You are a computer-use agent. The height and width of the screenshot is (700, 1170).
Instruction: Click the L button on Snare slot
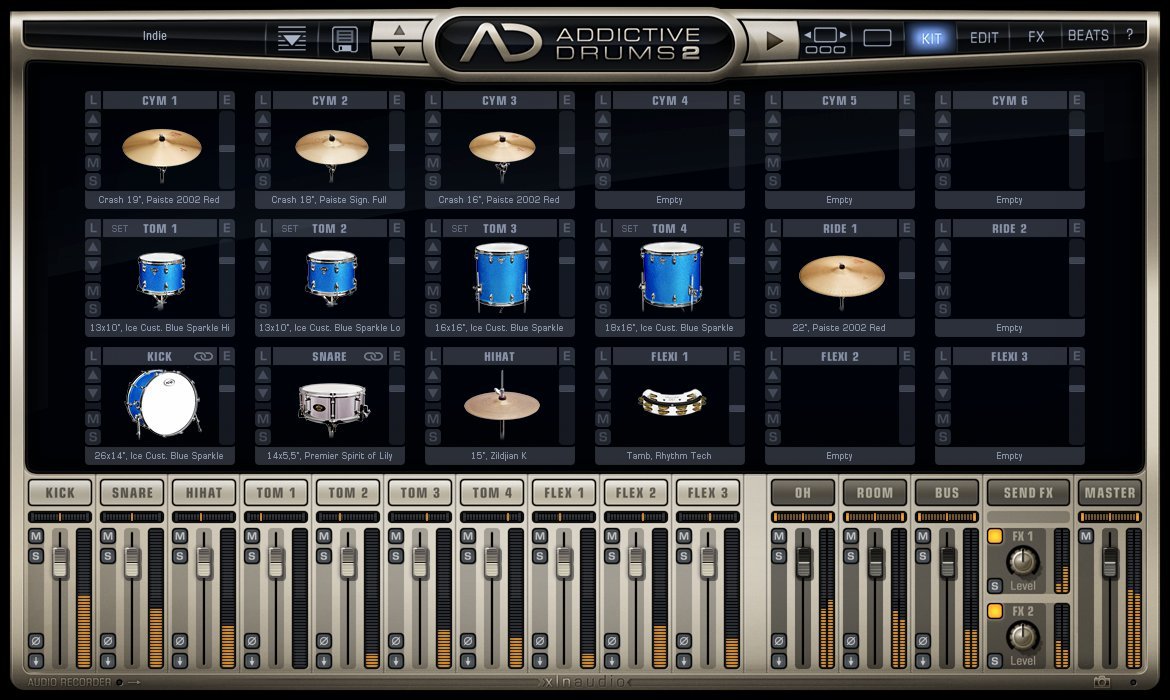[263, 356]
